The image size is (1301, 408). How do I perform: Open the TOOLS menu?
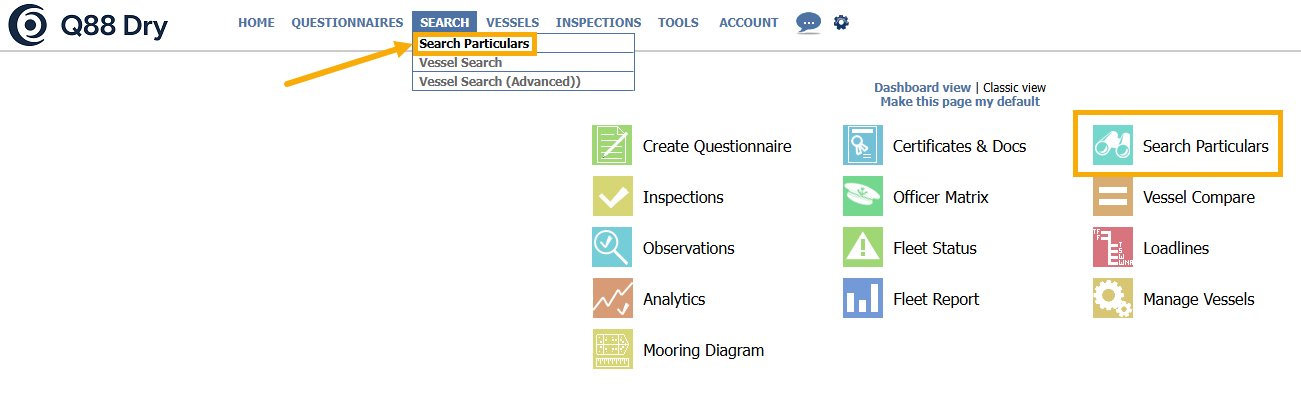pyautogui.click(x=678, y=22)
